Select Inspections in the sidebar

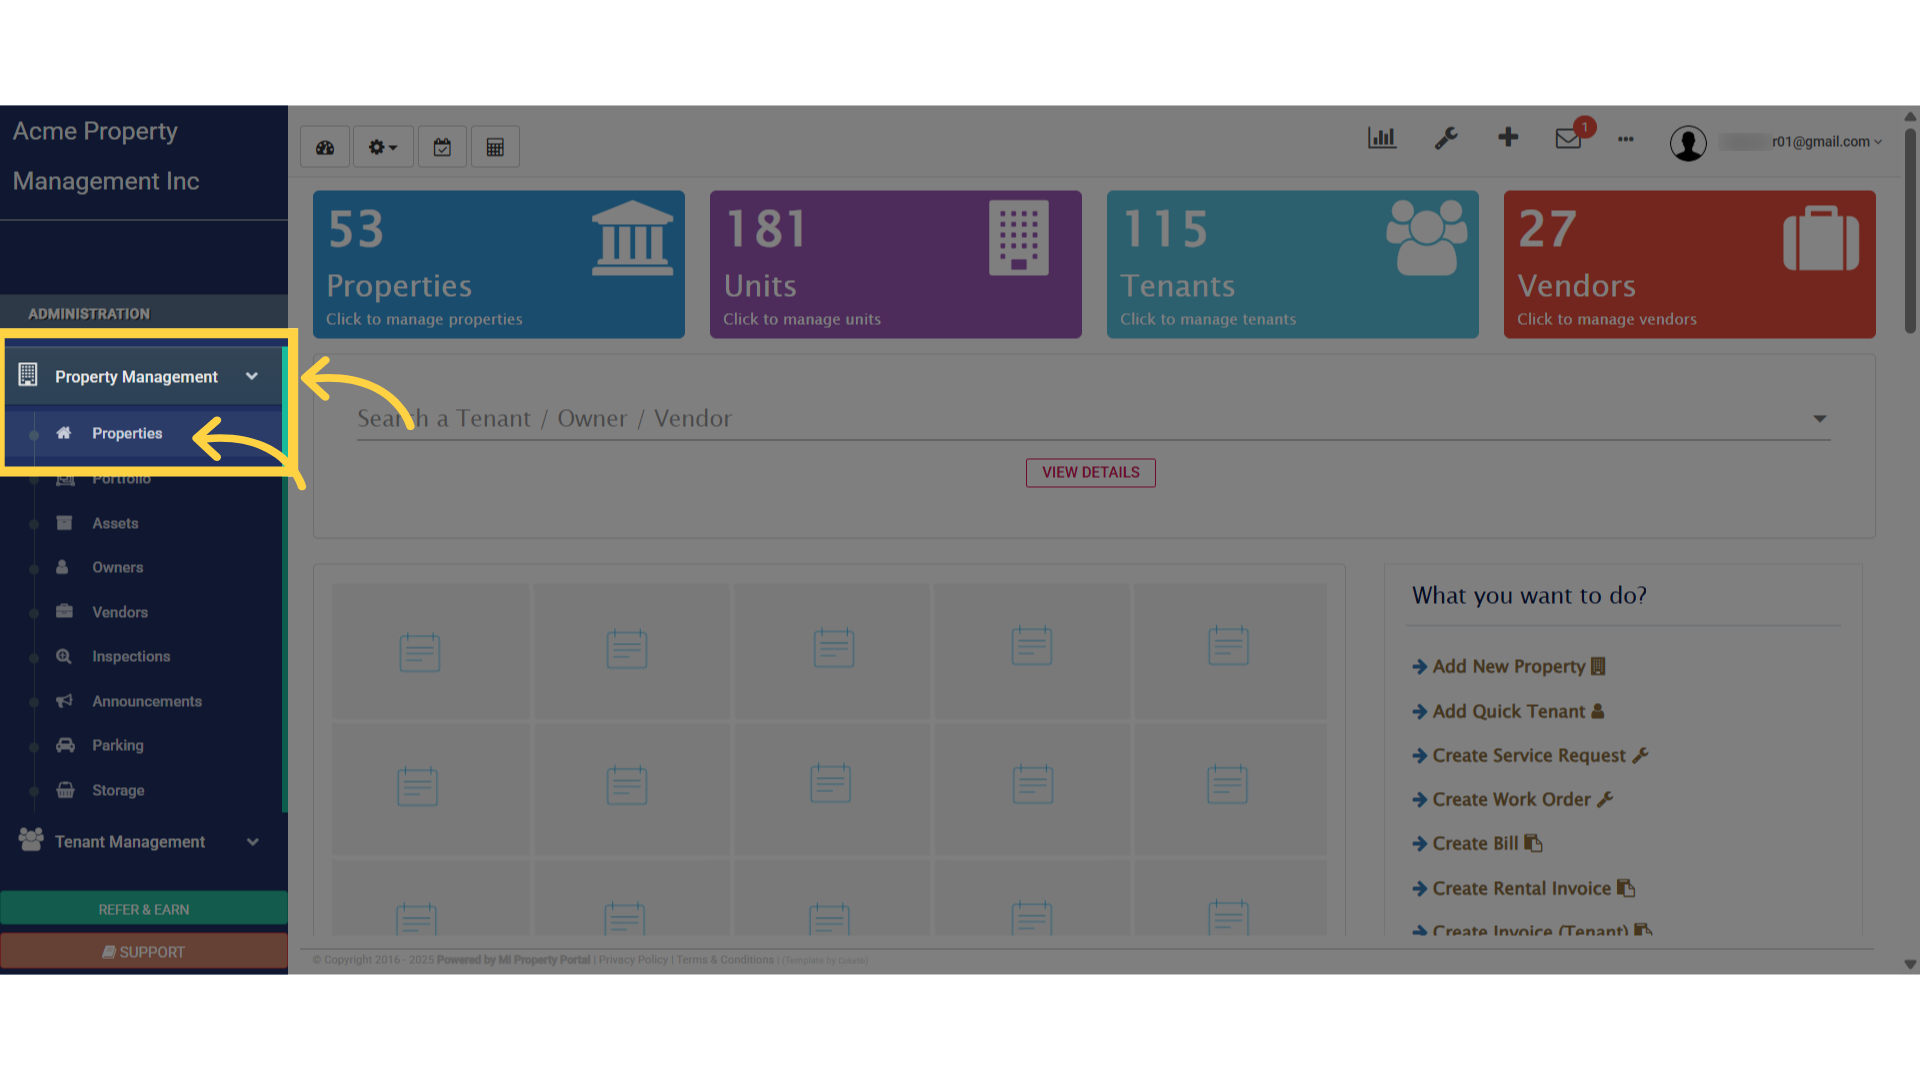pos(131,656)
